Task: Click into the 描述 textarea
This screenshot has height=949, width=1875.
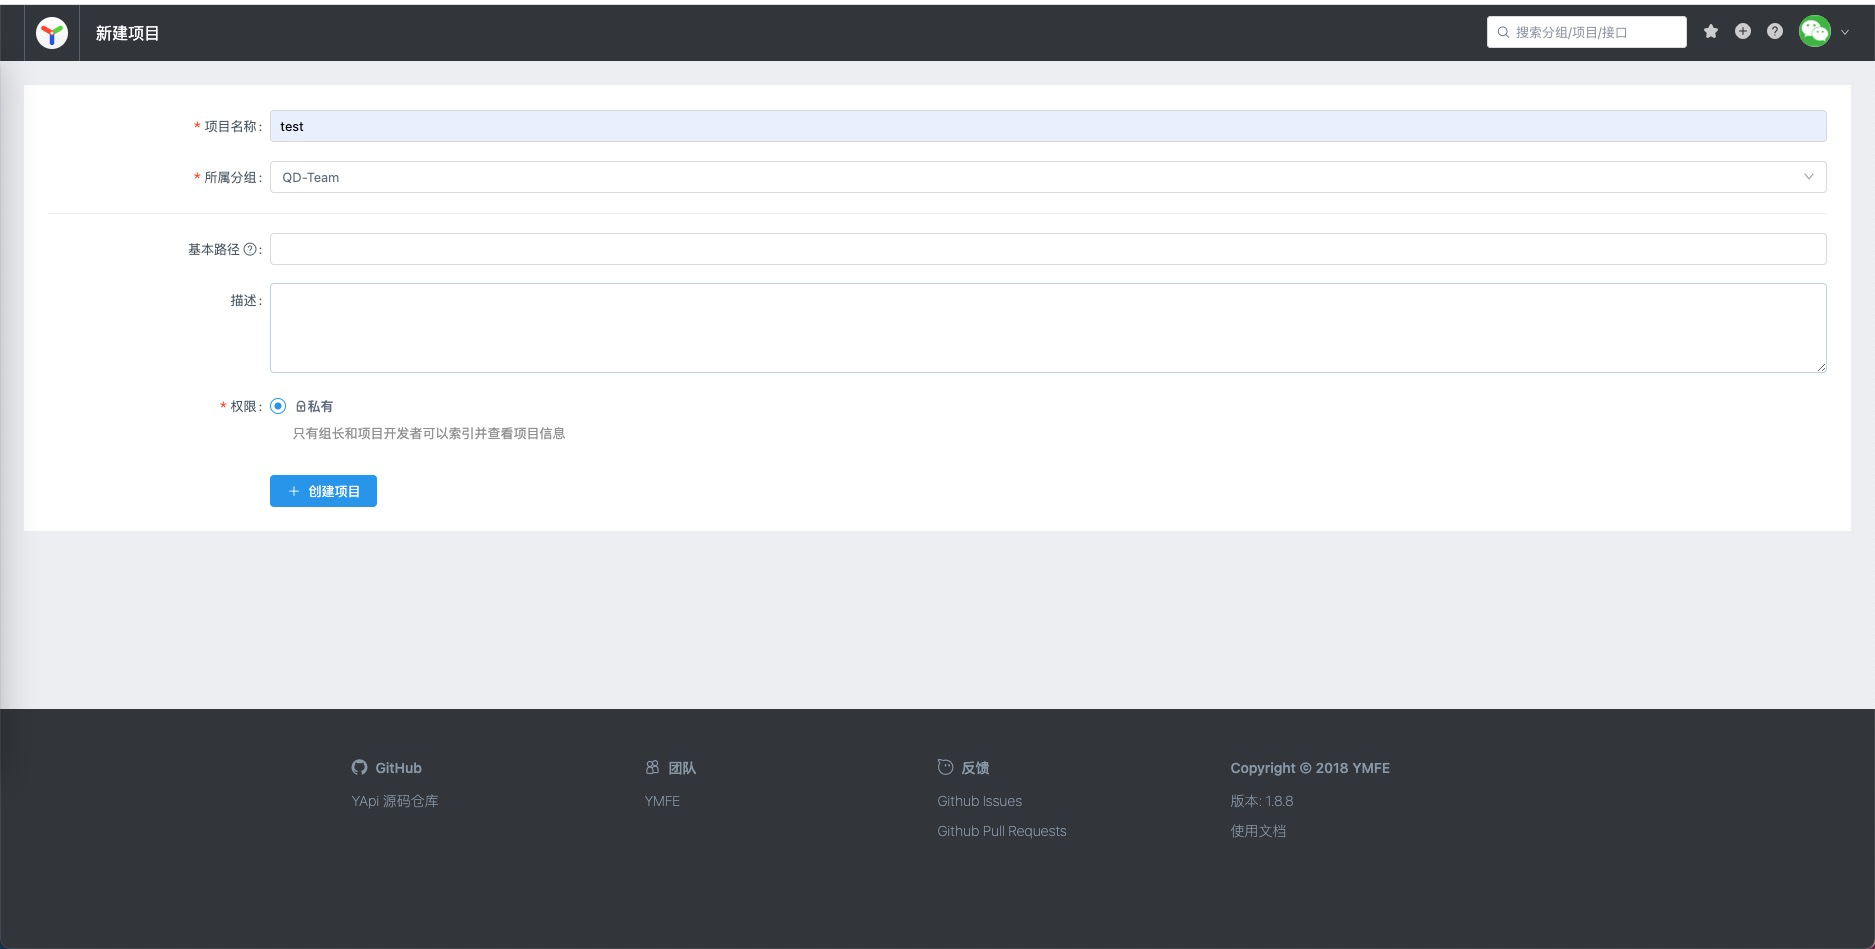Action: [x=1048, y=328]
